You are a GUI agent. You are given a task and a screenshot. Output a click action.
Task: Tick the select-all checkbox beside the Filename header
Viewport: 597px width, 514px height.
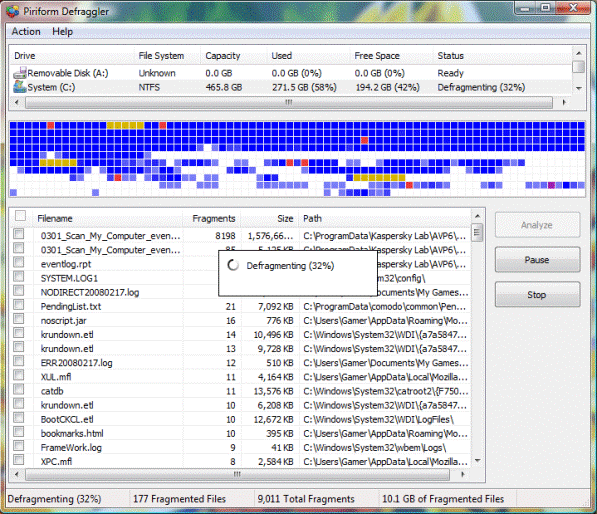click(20, 216)
